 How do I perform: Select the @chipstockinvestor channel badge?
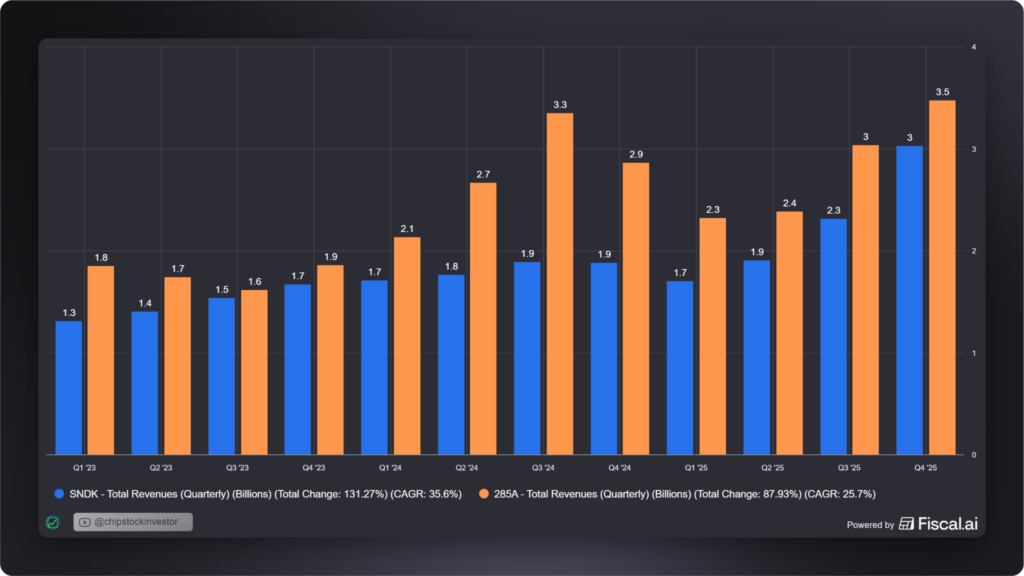[x=135, y=521]
